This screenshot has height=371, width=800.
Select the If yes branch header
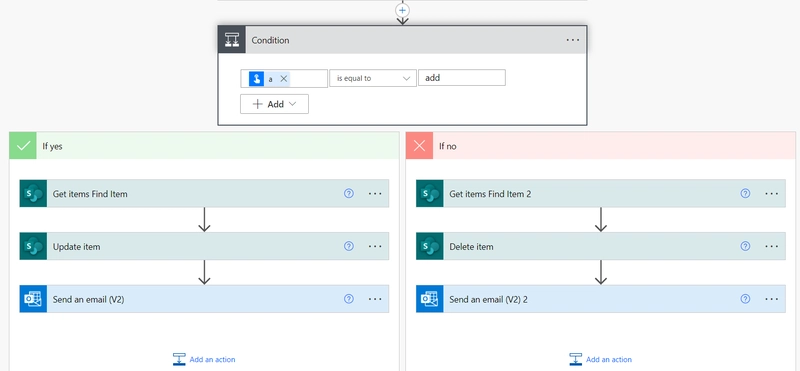[204, 146]
